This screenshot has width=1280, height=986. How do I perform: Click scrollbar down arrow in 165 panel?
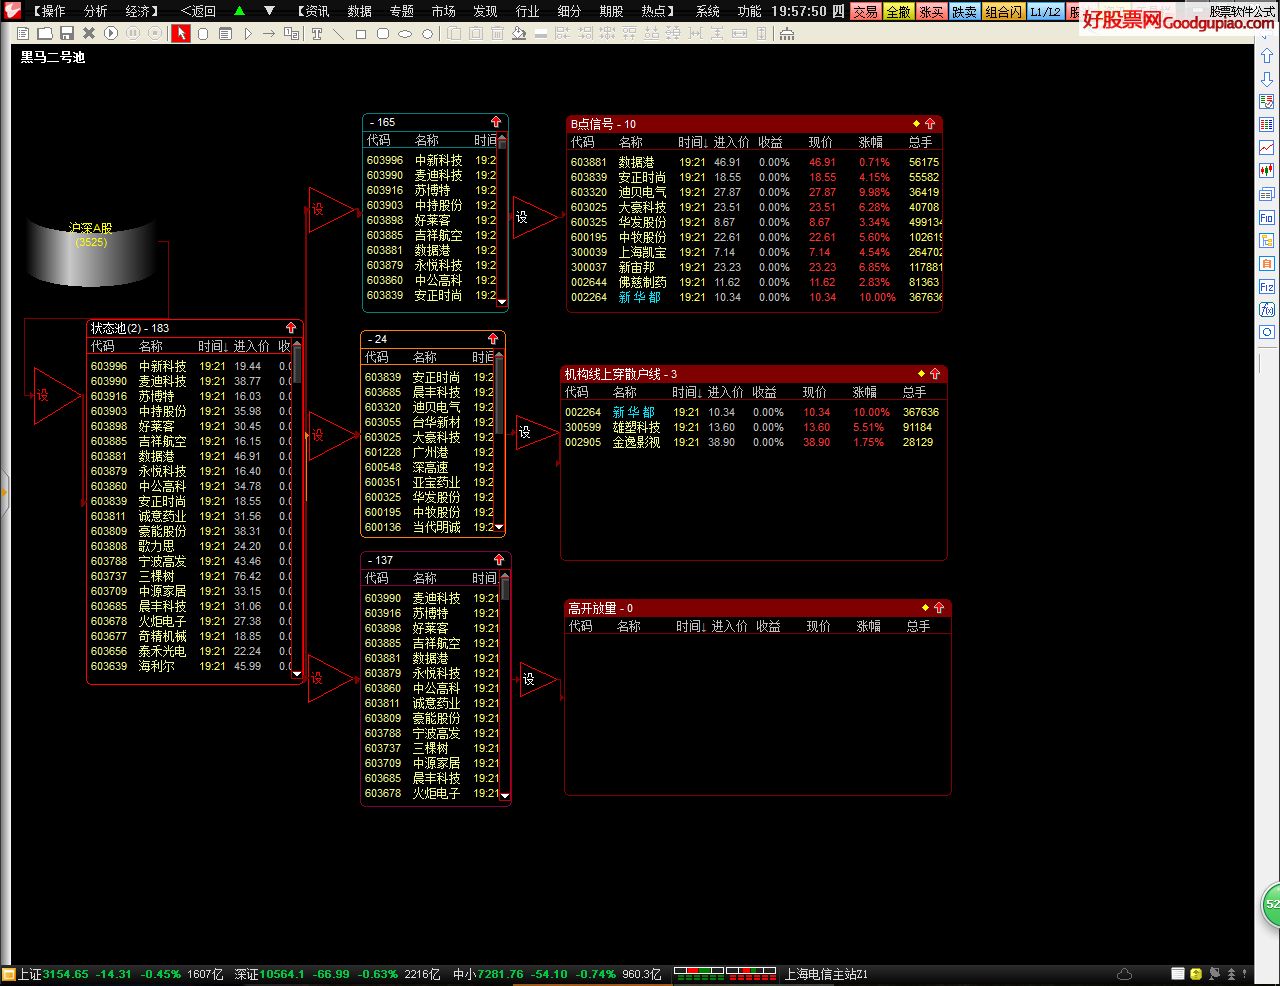click(502, 301)
